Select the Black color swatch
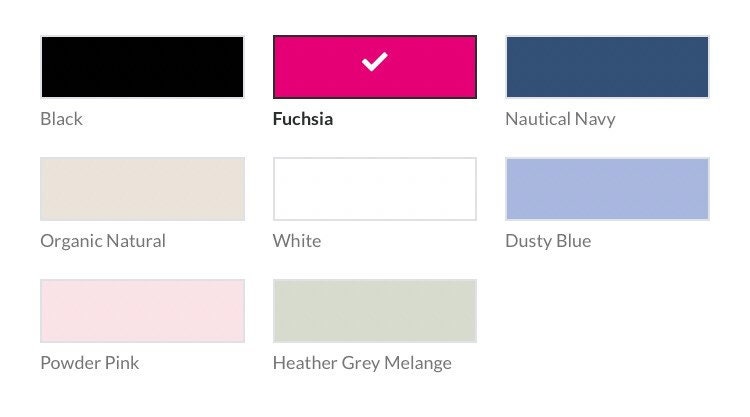This screenshot has width=750, height=417. coord(142,67)
